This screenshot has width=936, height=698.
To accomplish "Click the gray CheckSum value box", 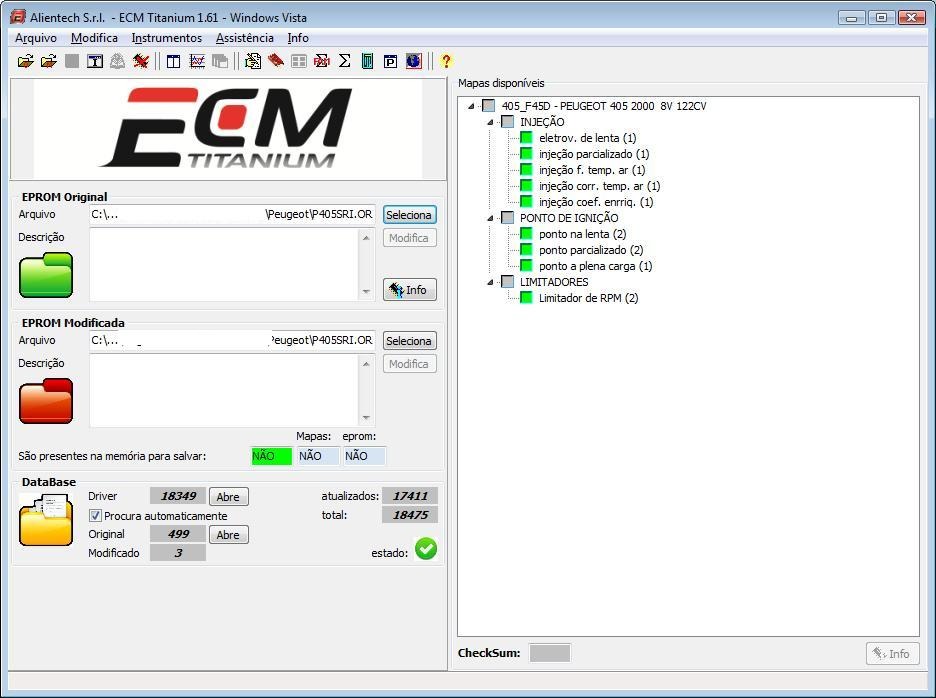I will 550,653.
